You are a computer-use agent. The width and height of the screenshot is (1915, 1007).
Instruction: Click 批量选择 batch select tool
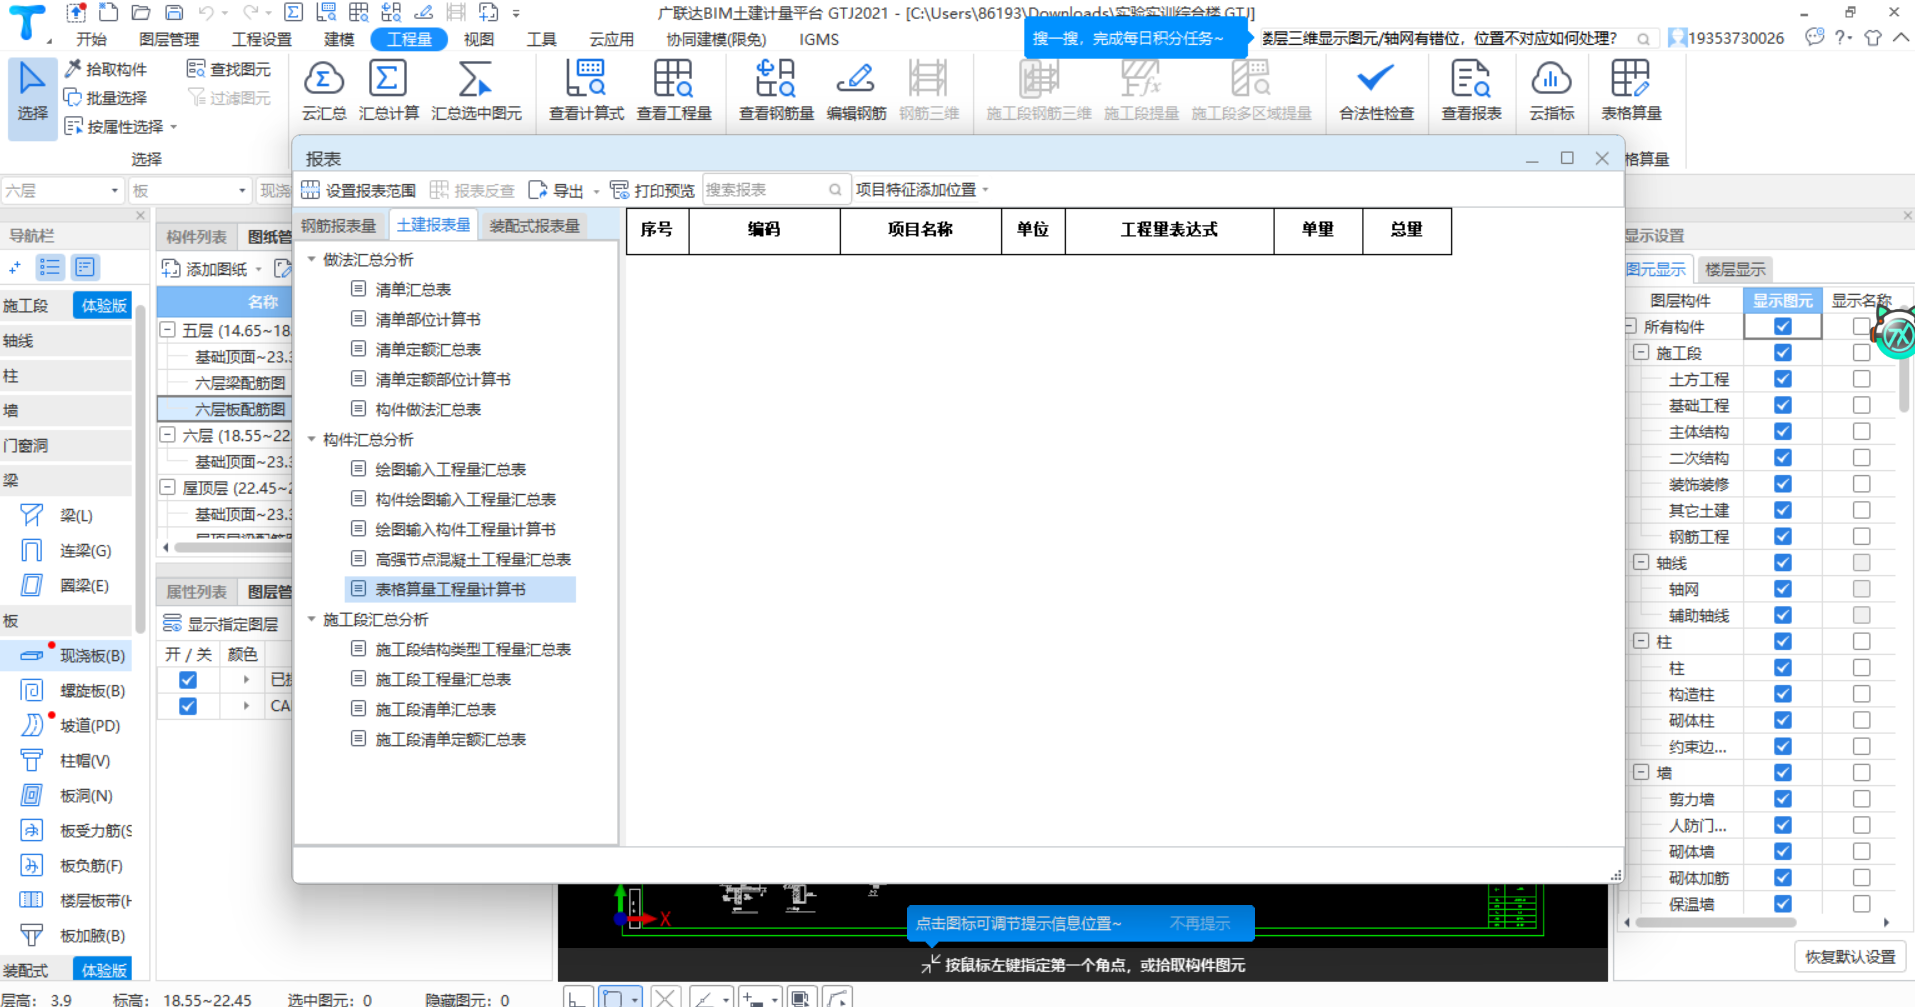[x=106, y=97]
